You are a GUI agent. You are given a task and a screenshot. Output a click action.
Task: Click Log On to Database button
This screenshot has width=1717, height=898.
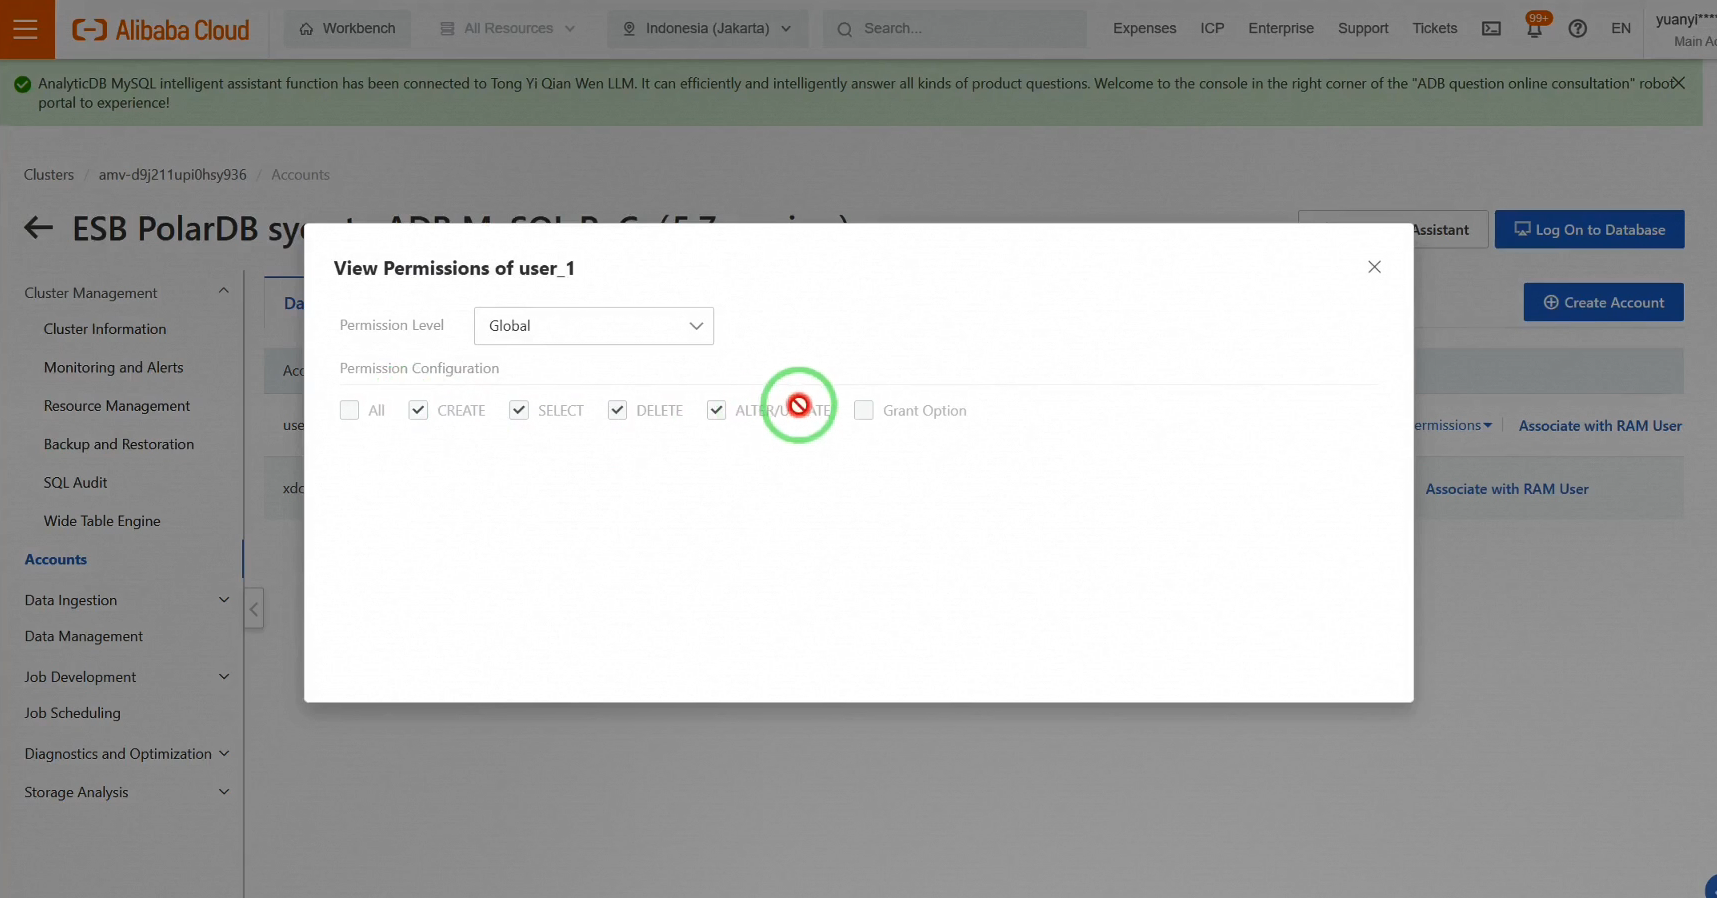(1589, 229)
